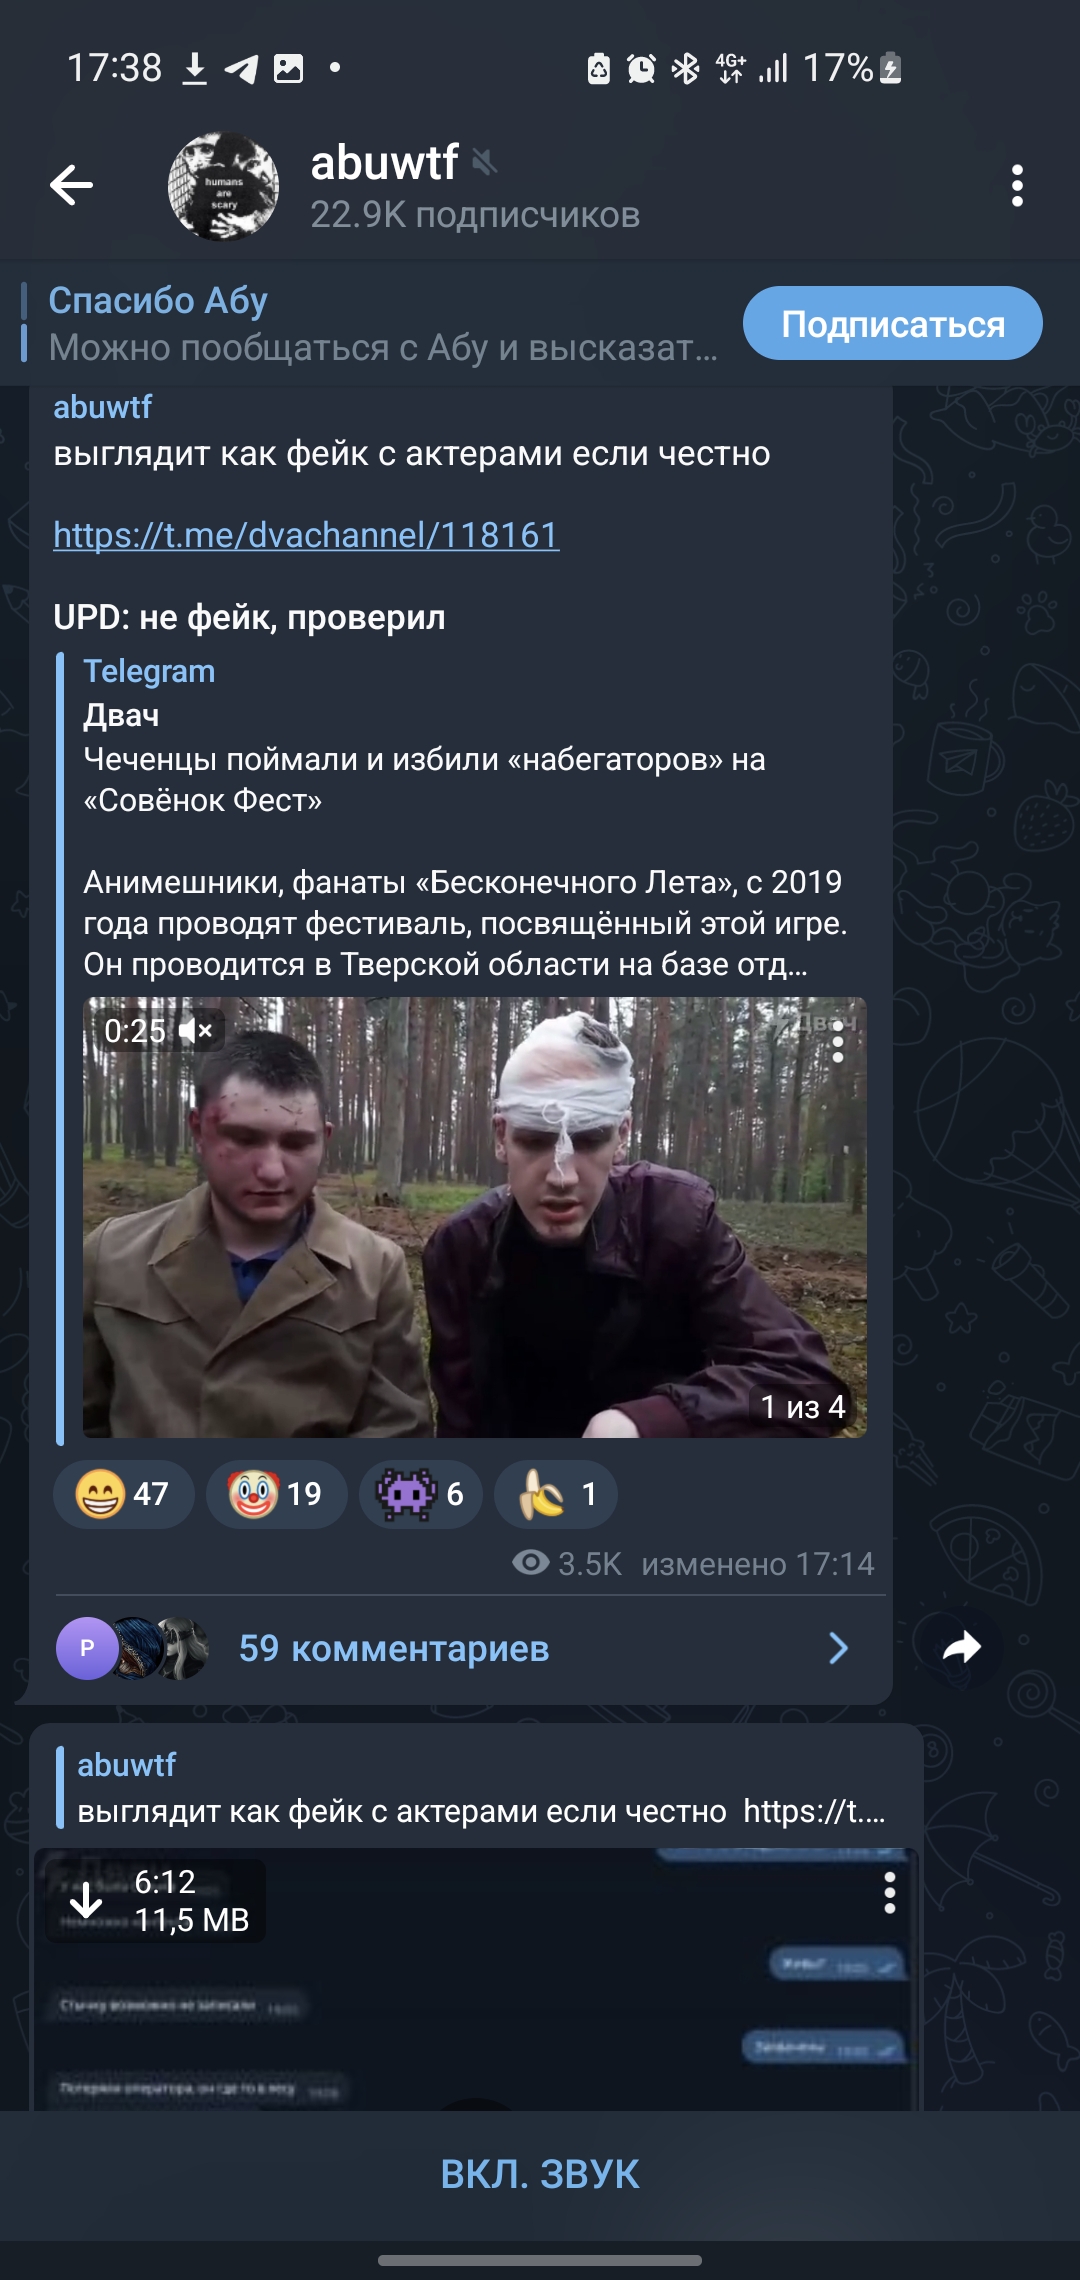Toggle the space invader reaction with 6
Image resolution: width=1080 pixels, height=2280 pixels.
click(420, 1494)
